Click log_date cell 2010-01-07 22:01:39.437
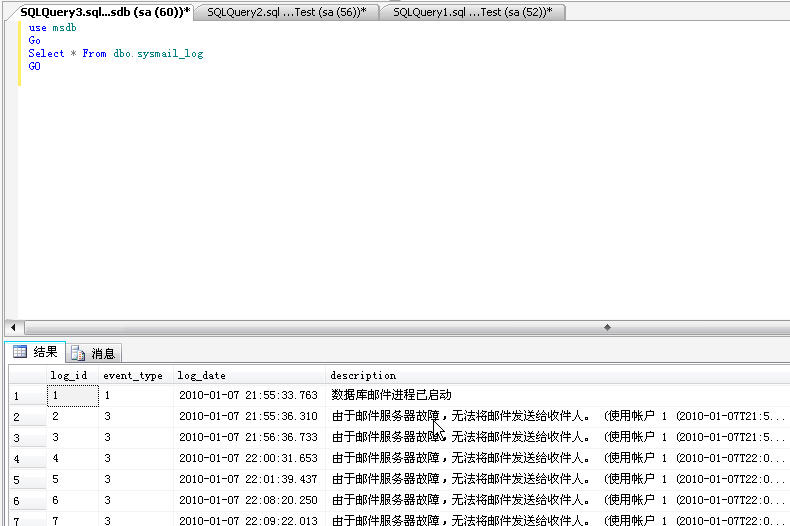The width and height of the screenshot is (790, 526). (249, 480)
